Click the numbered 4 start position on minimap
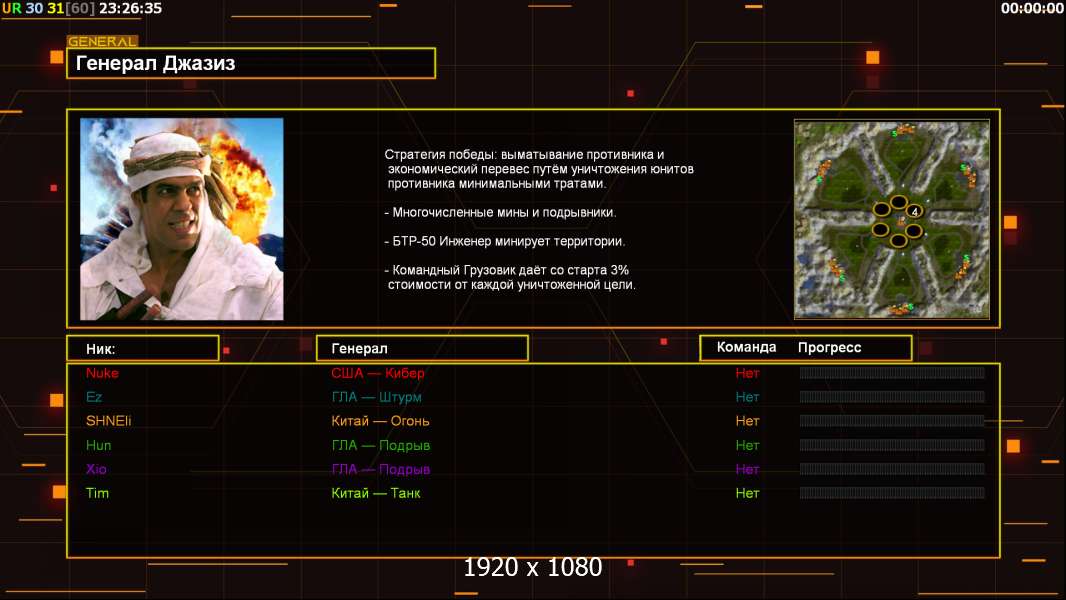1066x600 pixels. 915,211
